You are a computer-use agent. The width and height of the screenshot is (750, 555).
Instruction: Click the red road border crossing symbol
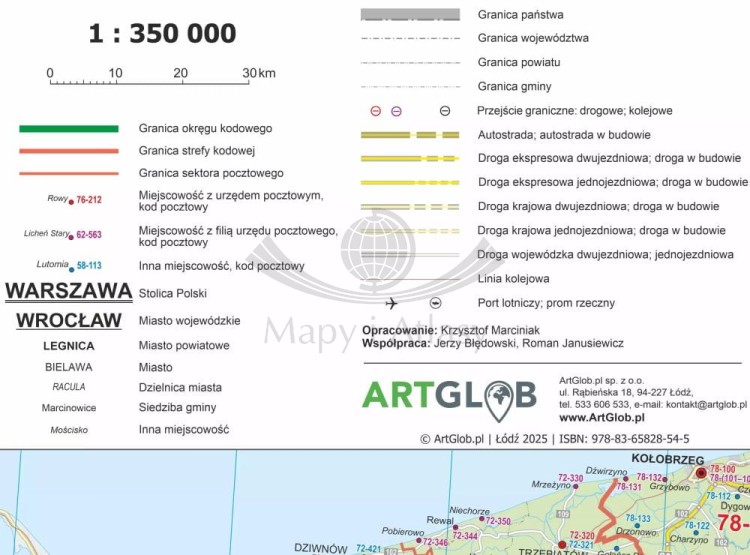376,111
